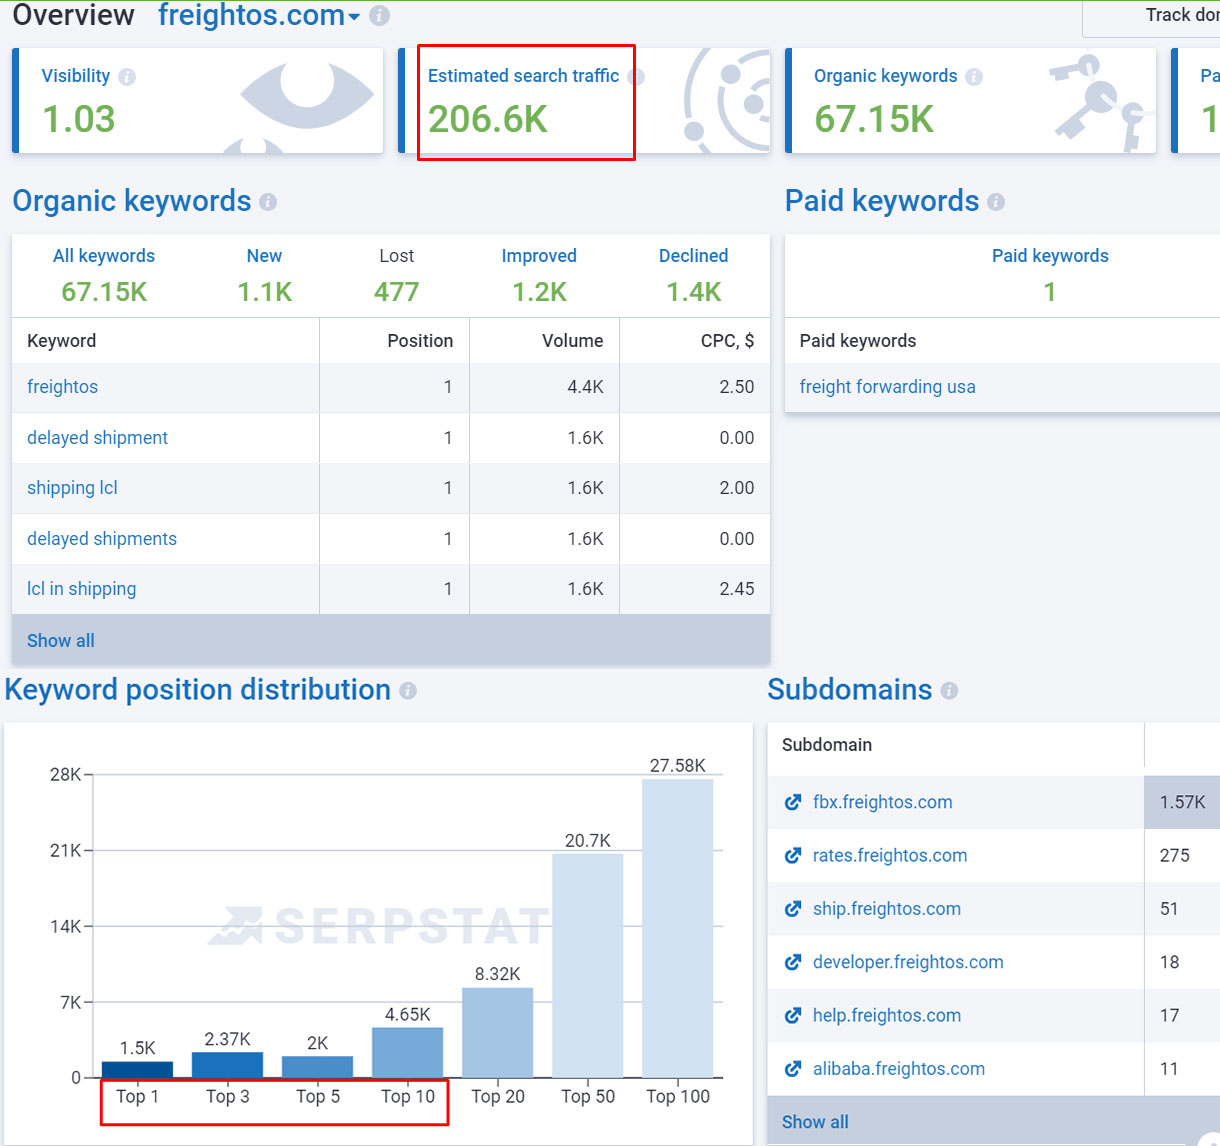Open fbx.freightos.com subdomain link
1220x1146 pixels.
(883, 802)
